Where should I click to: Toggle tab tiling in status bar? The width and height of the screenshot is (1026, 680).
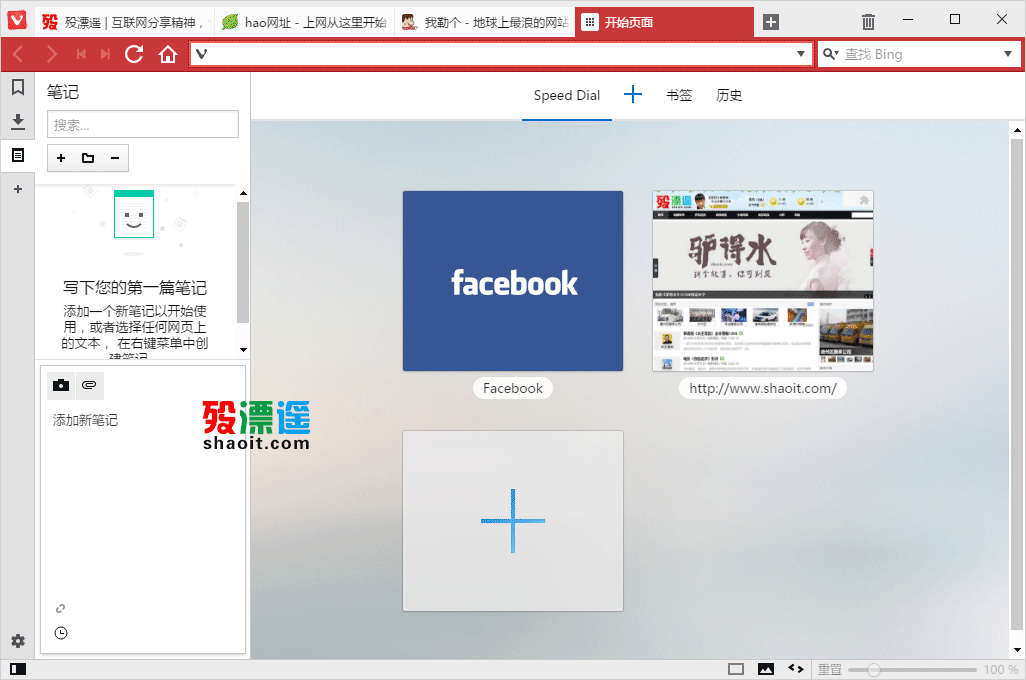click(736, 669)
